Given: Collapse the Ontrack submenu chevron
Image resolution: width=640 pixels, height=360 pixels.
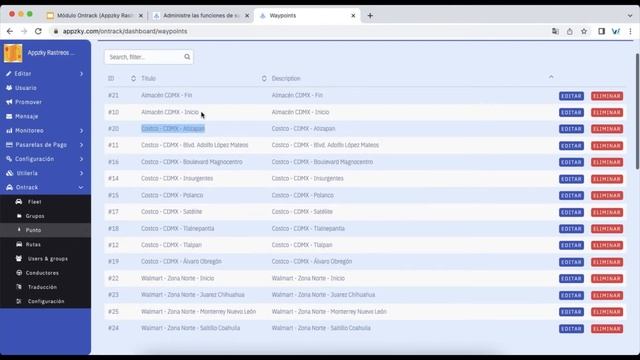Looking at the screenshot, I should [x=81, y=187].
